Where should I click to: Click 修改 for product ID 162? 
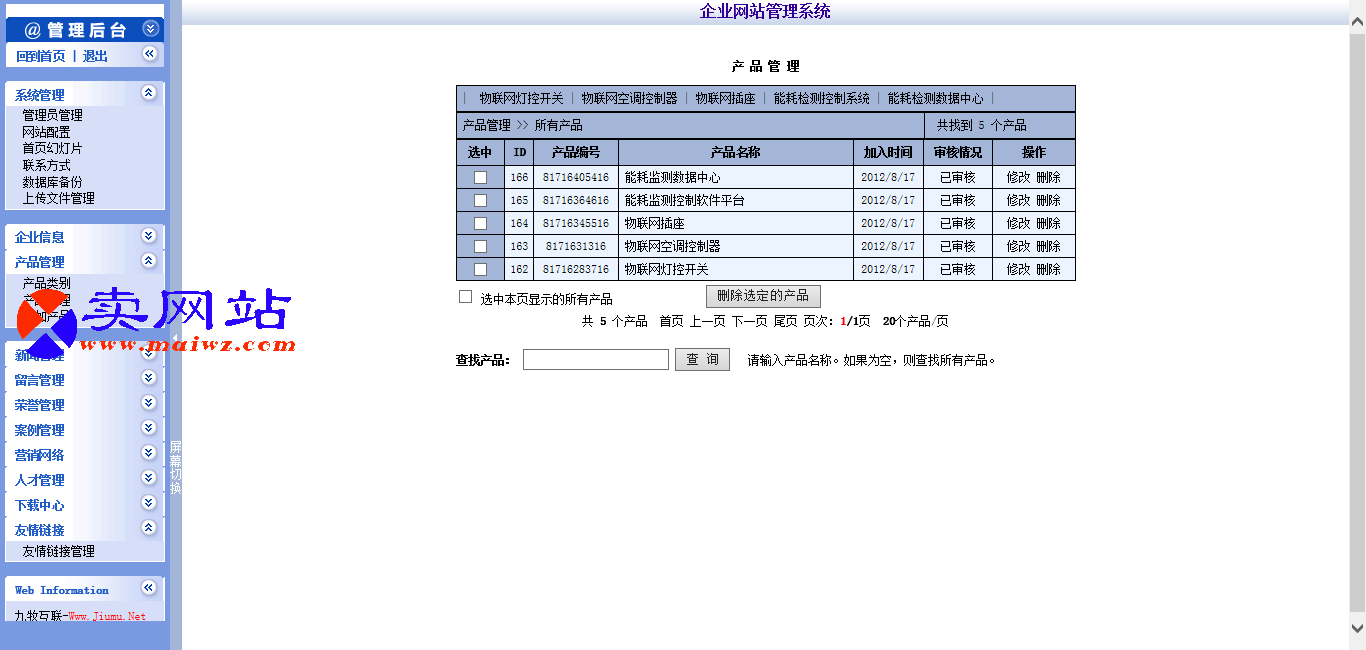1018,270
